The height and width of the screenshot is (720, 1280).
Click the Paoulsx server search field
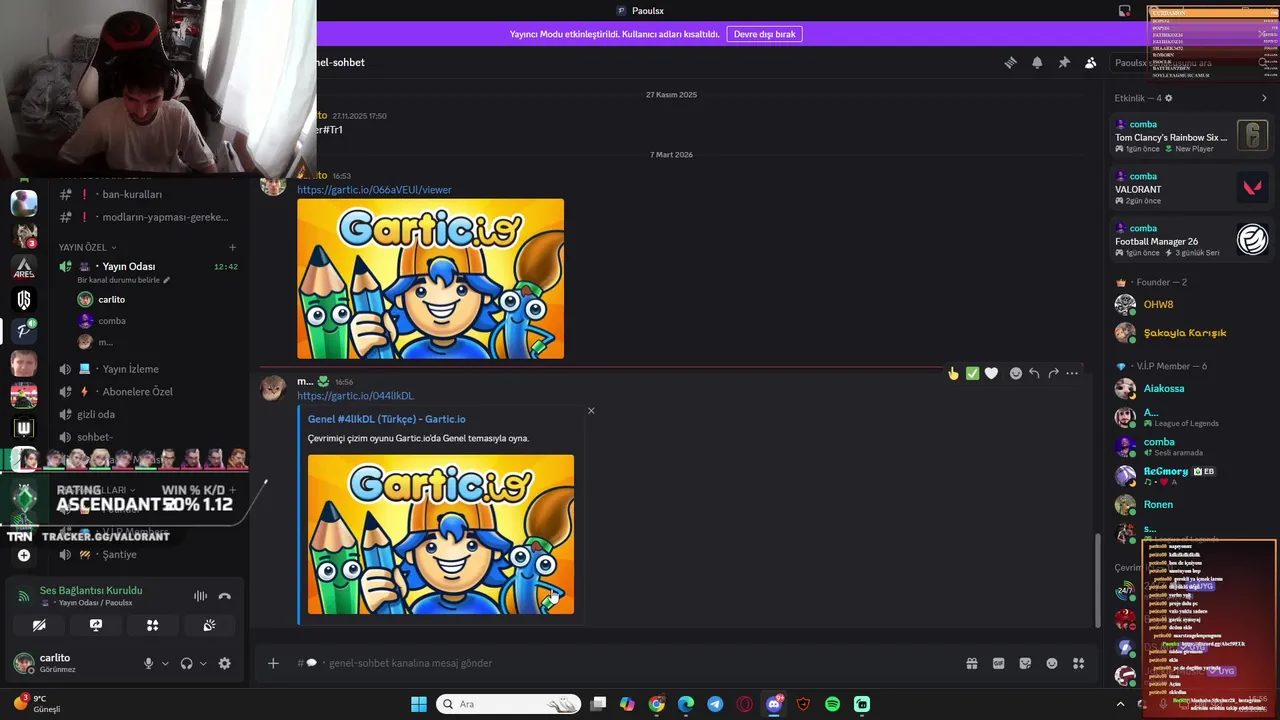pyautogui.click(x=1190, y=62)
